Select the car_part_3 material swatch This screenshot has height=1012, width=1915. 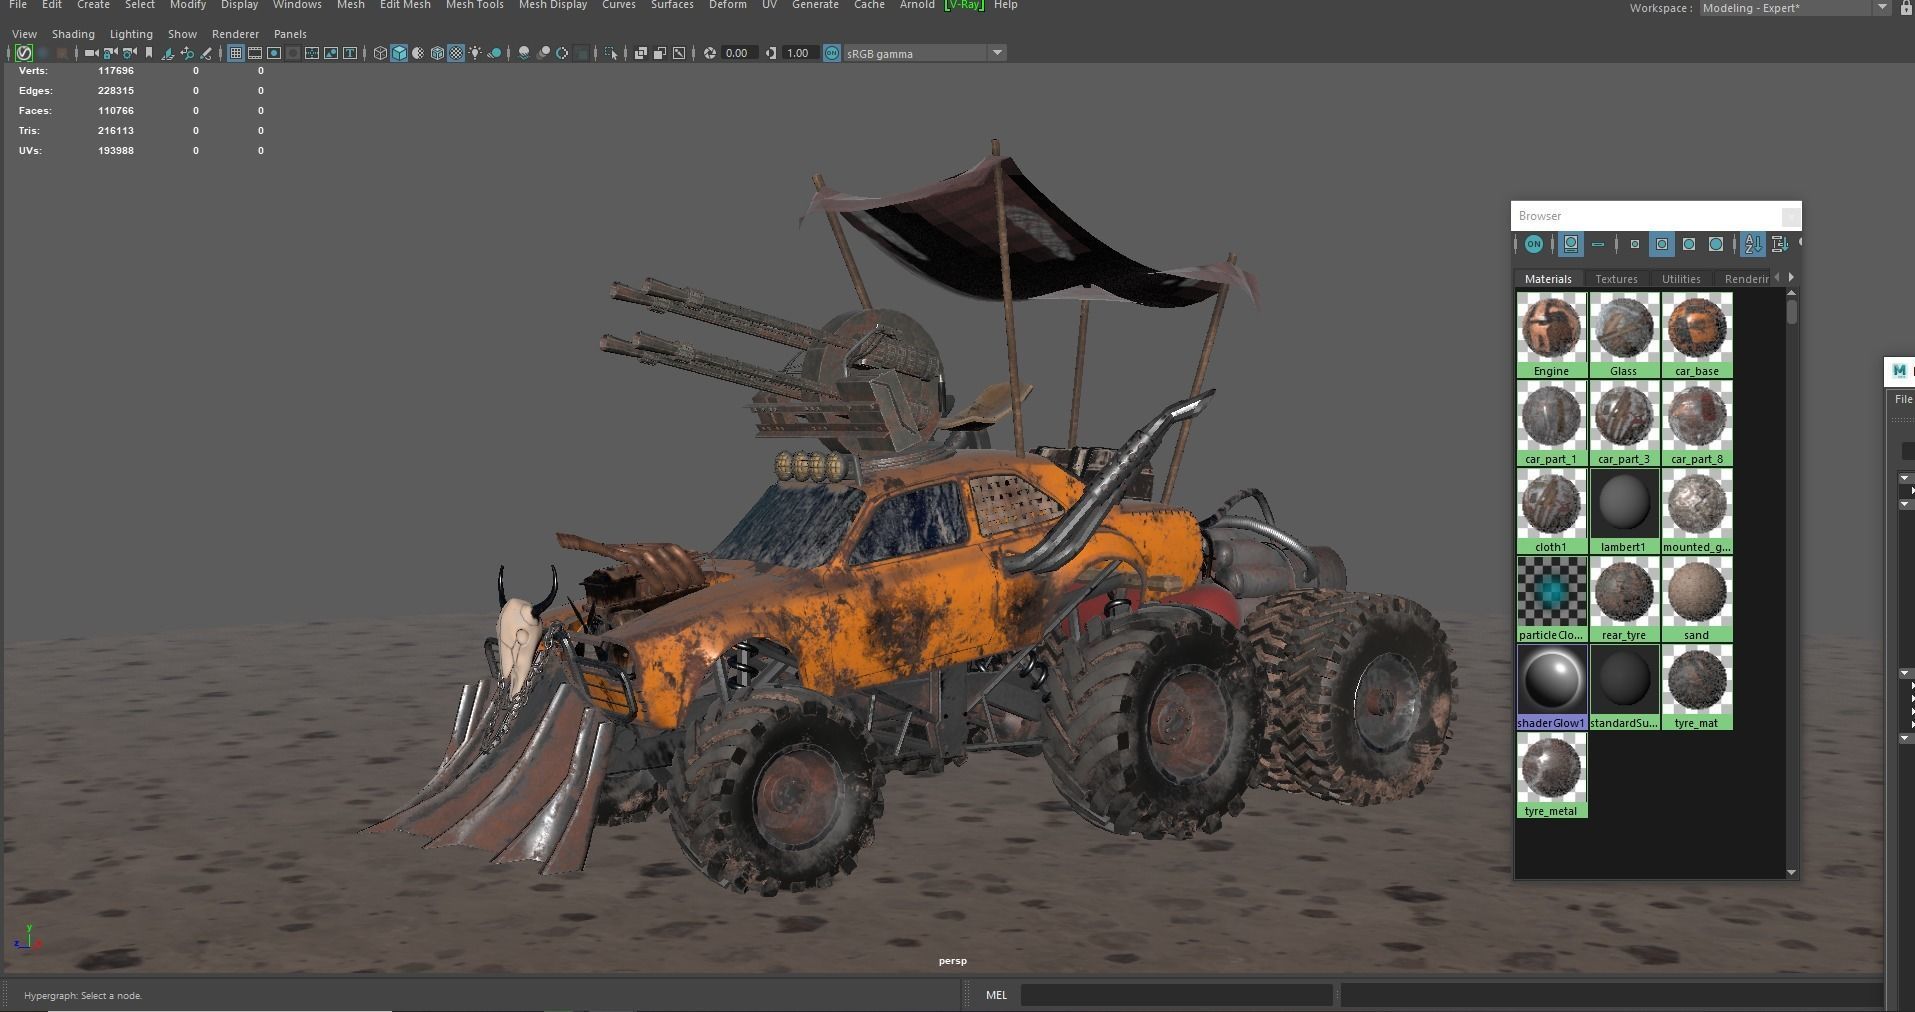[1624, 423]
